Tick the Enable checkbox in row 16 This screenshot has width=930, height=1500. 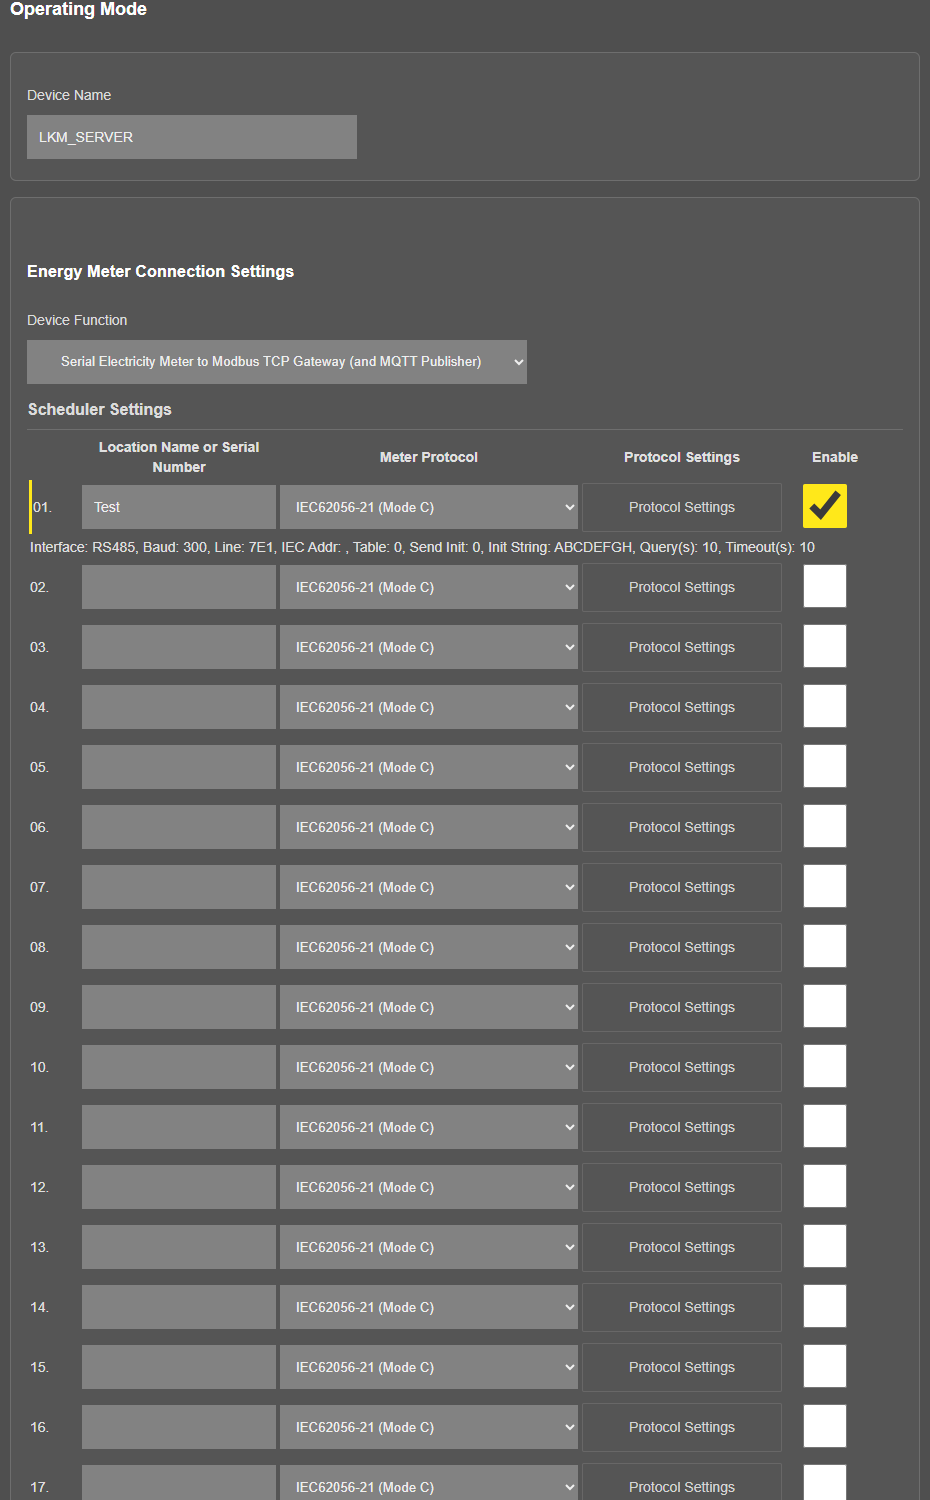(x=825, y=1426)
